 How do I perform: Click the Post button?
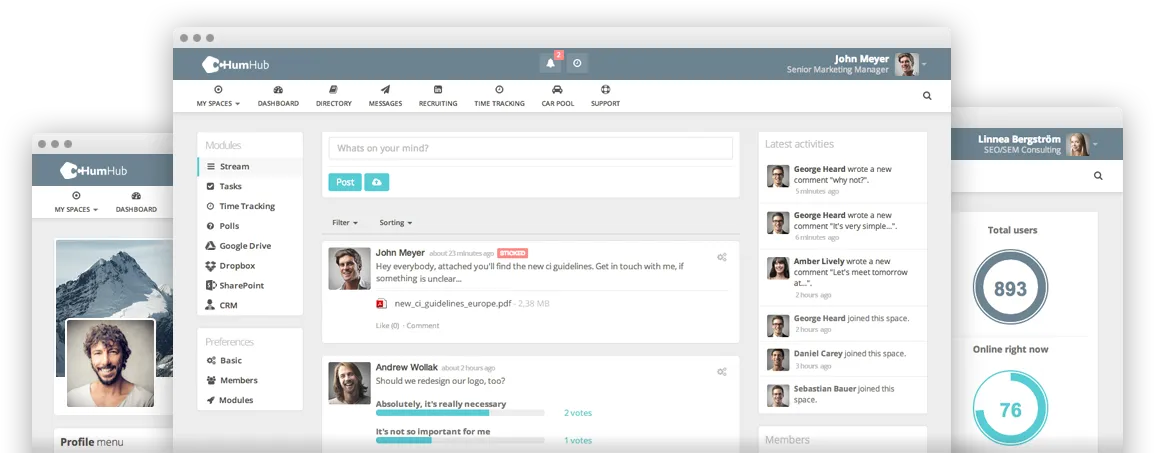point(345,182)
